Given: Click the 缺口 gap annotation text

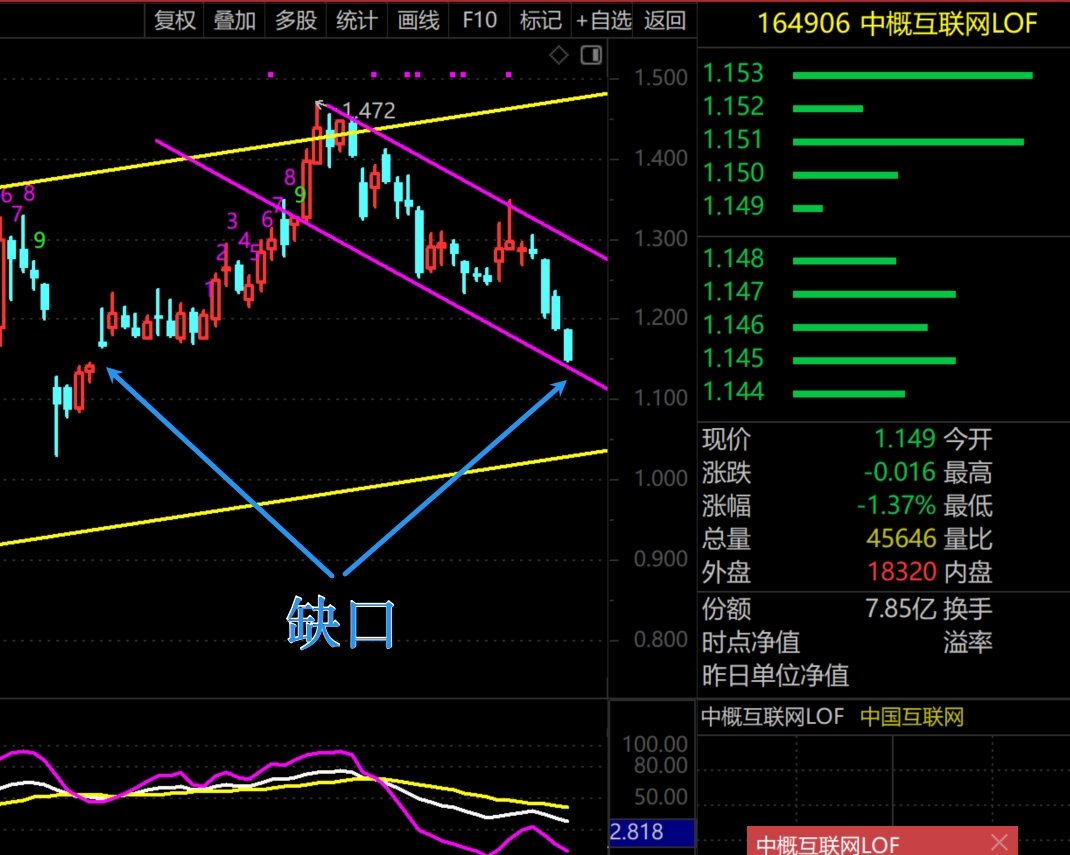Looking at the screenshot, I should 342,622.
